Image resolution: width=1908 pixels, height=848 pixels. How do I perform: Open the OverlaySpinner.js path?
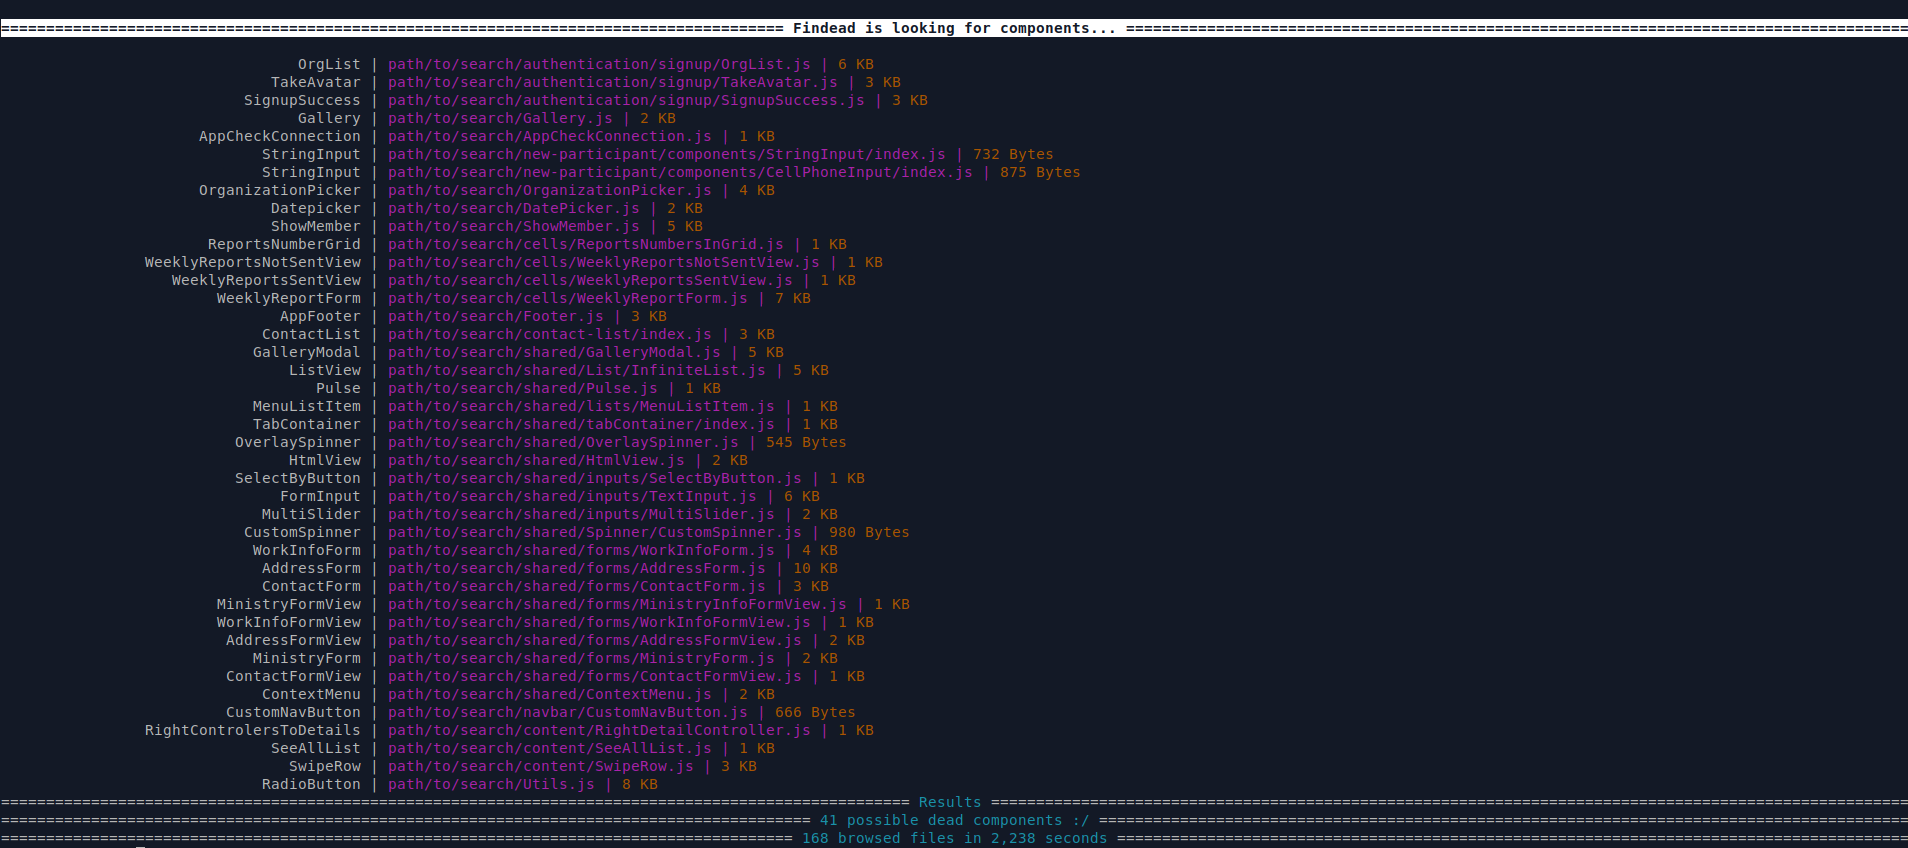click(x=563, y=442)
